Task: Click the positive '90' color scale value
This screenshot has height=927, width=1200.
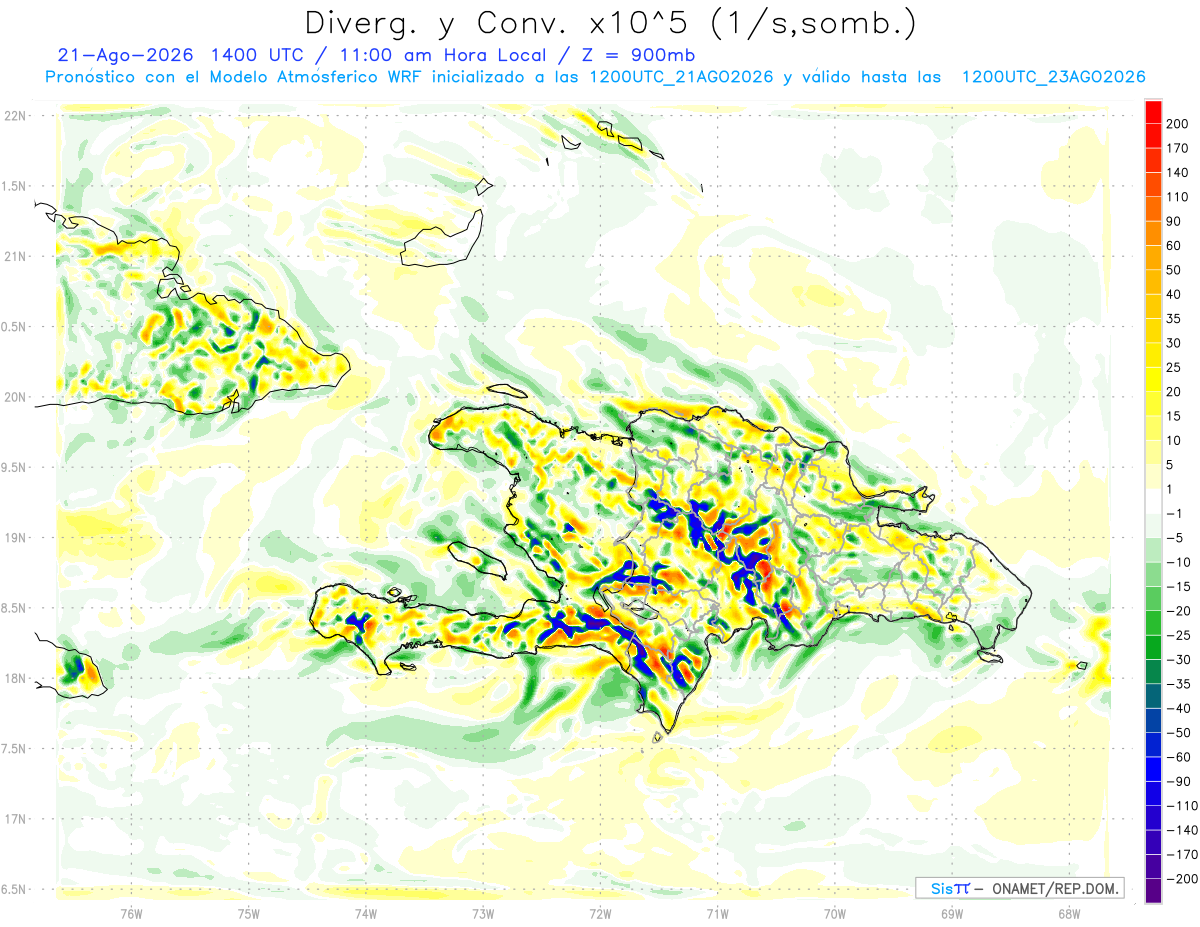Action: click(1174, 221)
